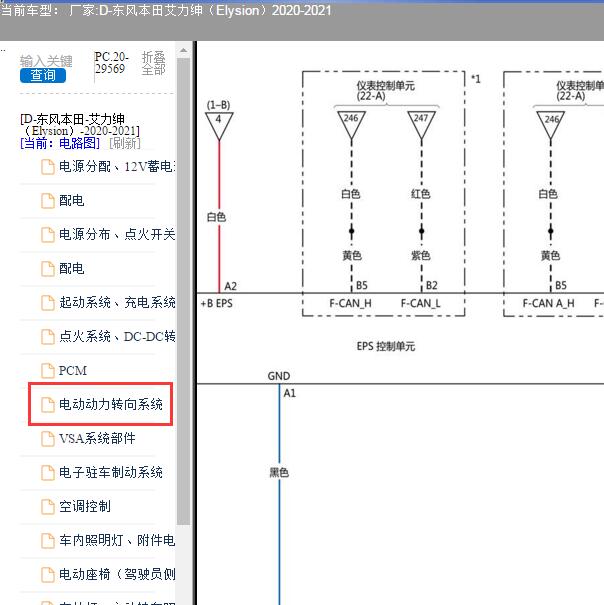The image size is (604, 605).
Task: Open first 配电 document icon
Action: point(48,201)
